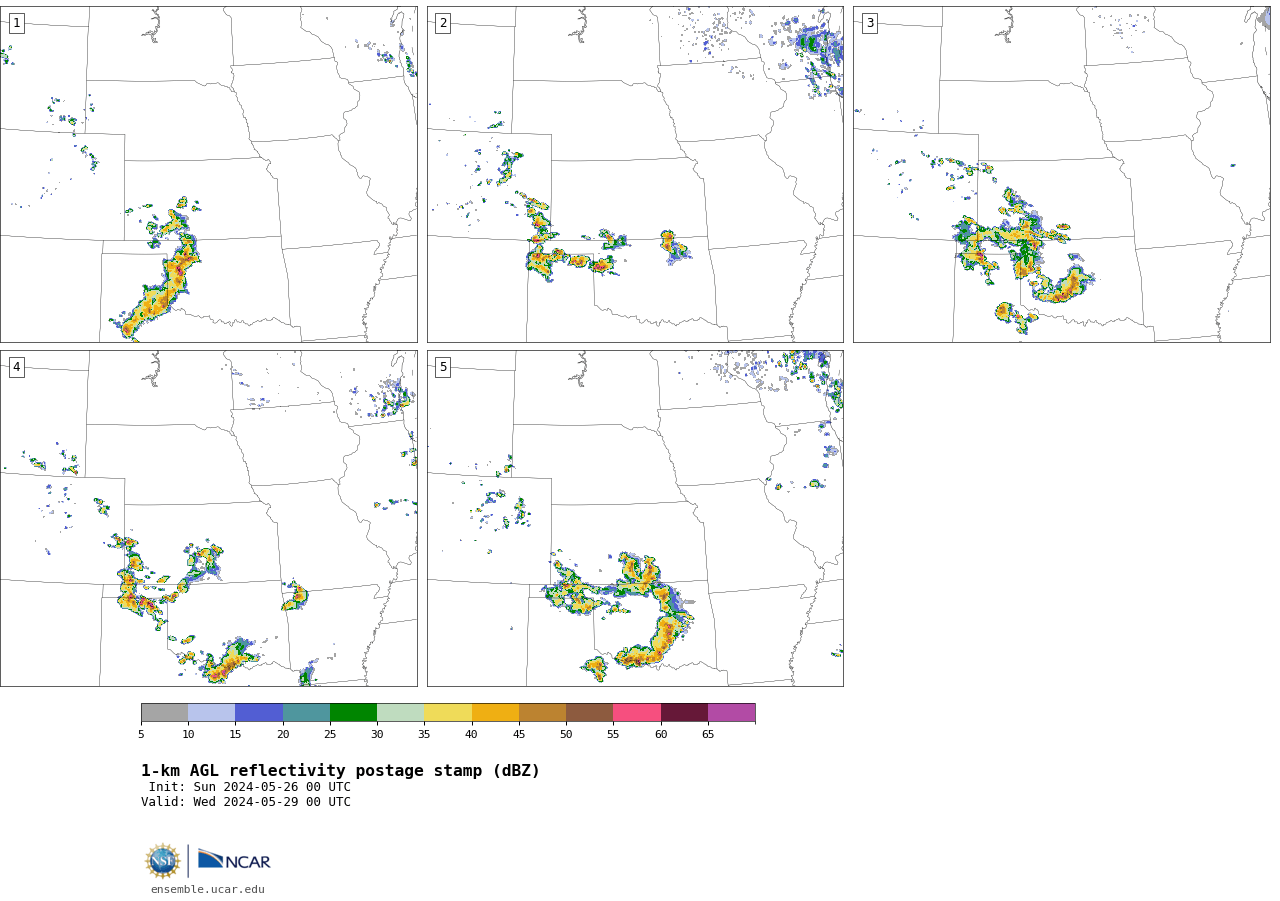Click the panel number 2 label
This screenshot has width=1280, height=901.
coord(443,23)
